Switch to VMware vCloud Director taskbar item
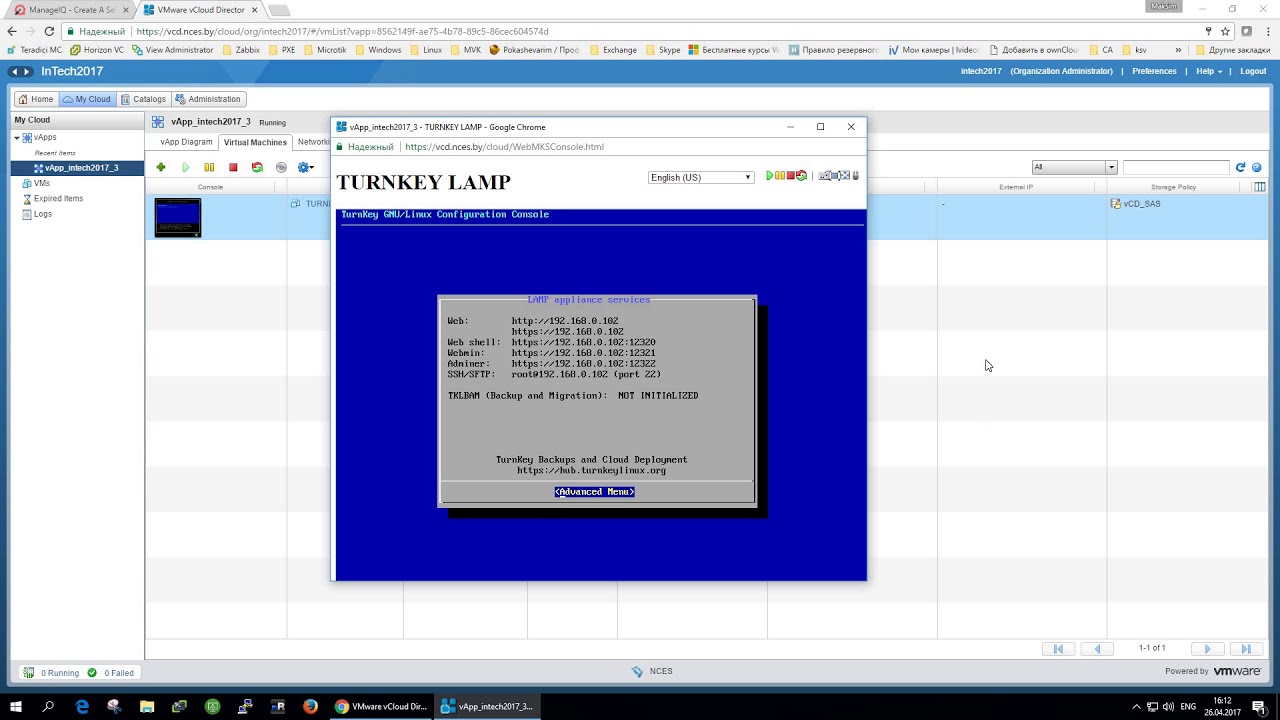Screen dimensions: 1280x720 click(380, 706)
